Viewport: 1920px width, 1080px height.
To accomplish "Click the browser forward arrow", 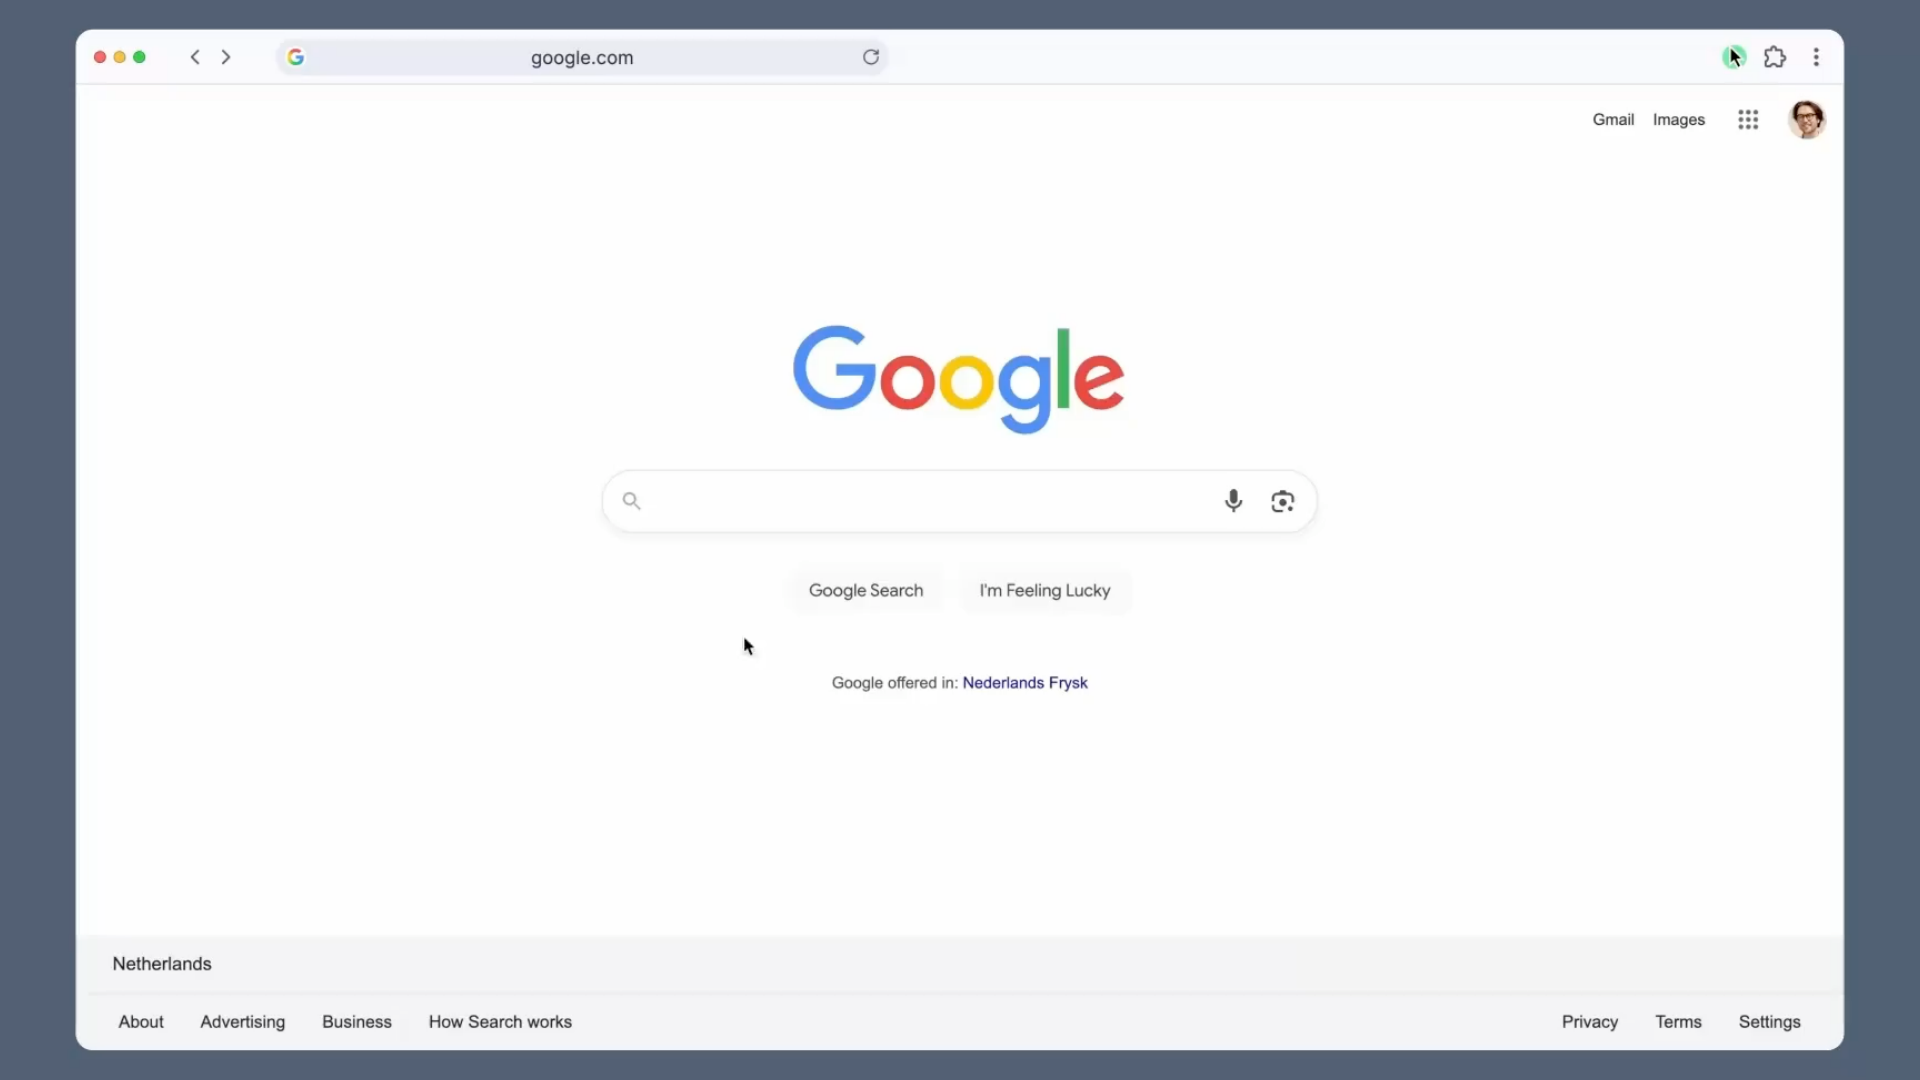I will point(226,57).
